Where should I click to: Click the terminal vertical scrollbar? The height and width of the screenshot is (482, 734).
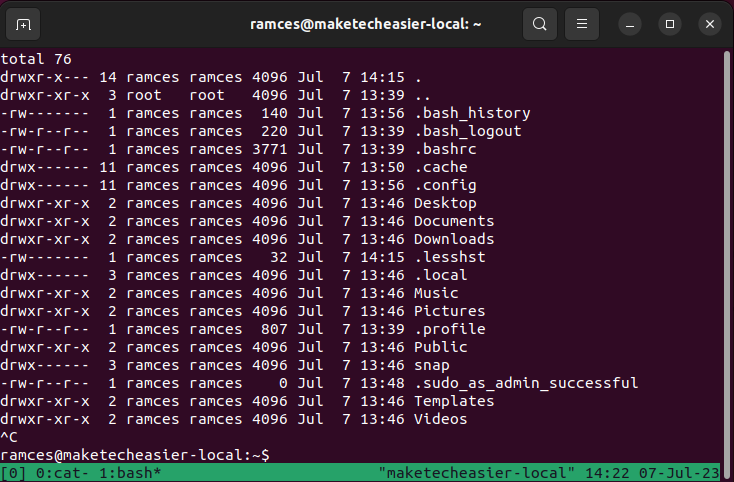[727, 264]
